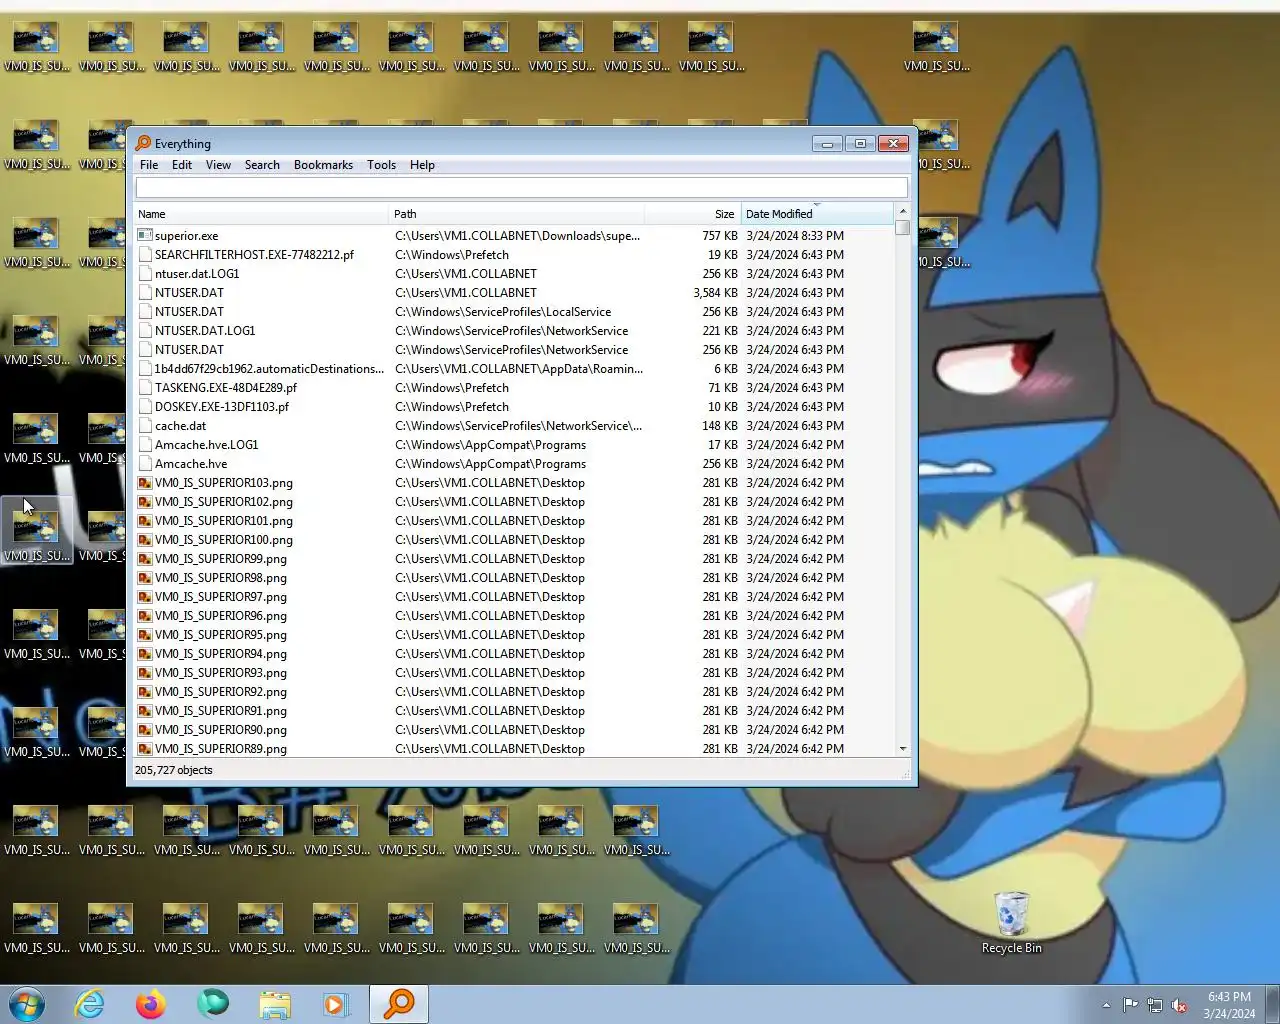The height and width of the screenshot is (1024, 1280).
Task: Select VM0_IS_SUPERIOR91.png file name
Action: 221,710
